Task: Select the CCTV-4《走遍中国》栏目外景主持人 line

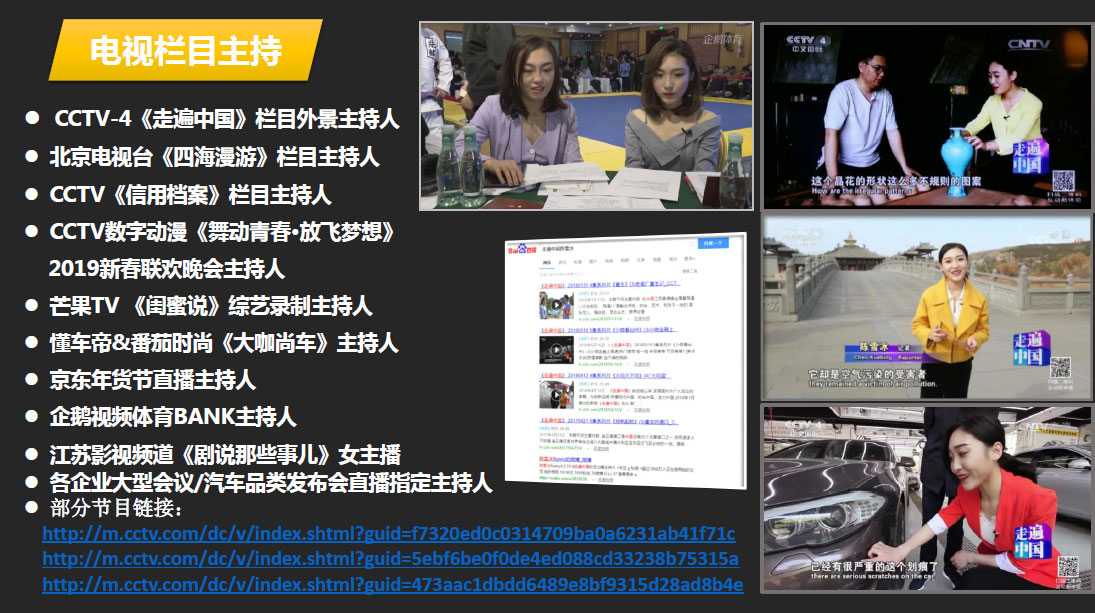Action: [x=227, y=119]
